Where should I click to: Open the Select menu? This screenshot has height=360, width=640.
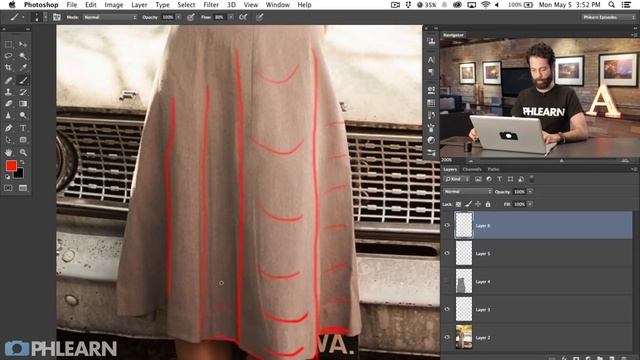pyautogui.click(x=186, y=5)
